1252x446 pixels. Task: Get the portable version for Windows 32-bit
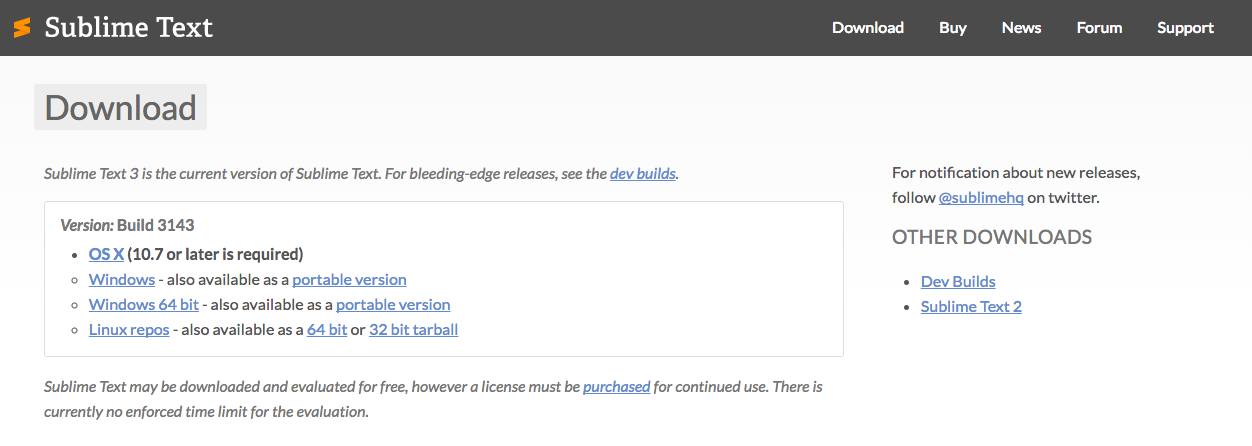point(349,279)
